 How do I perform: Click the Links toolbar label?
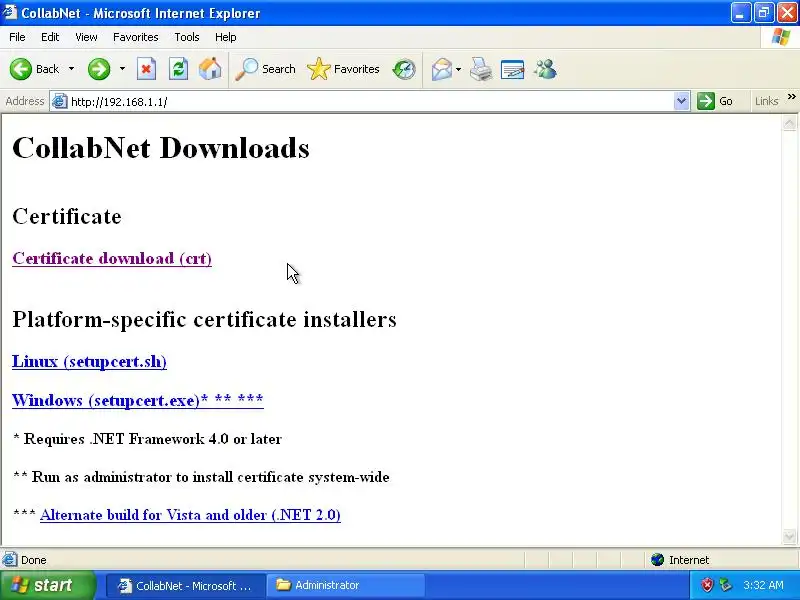click(766, 101)
